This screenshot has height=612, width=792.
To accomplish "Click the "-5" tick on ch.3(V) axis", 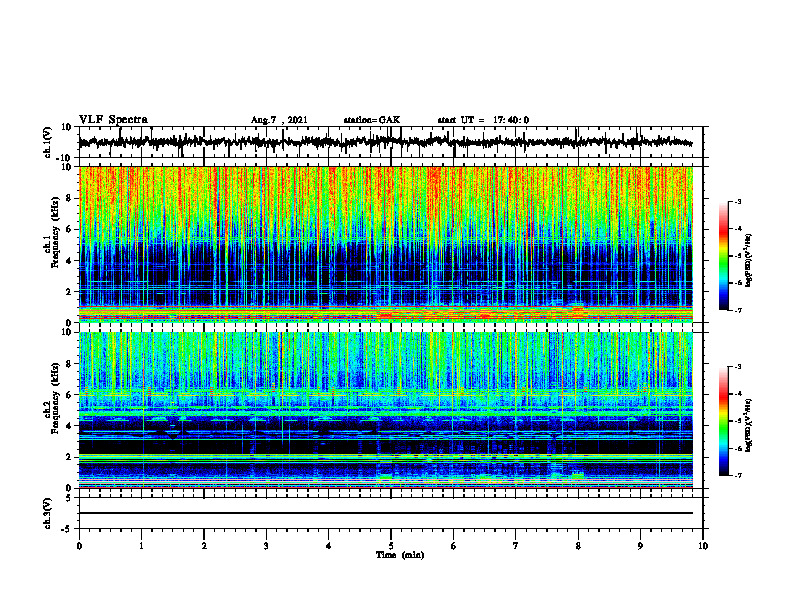I will [x=68, y=529].
